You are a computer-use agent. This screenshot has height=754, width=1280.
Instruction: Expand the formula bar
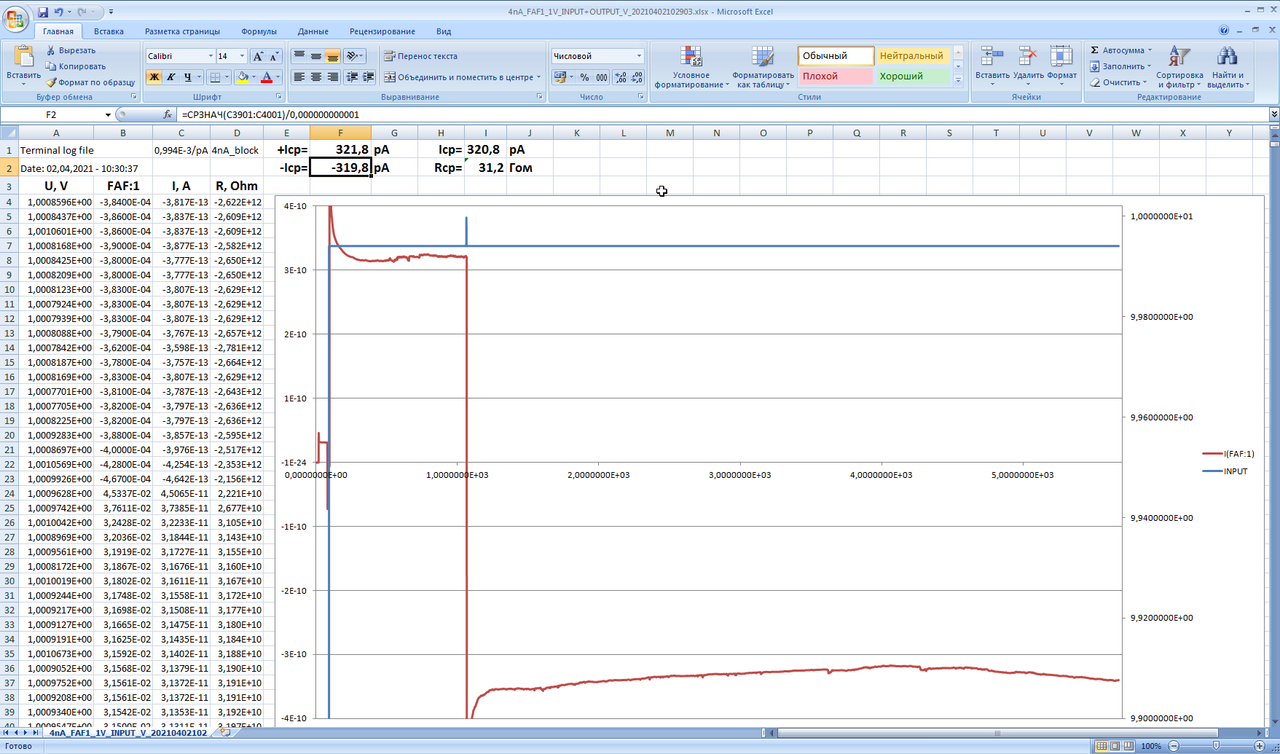tap(1274, 115)
